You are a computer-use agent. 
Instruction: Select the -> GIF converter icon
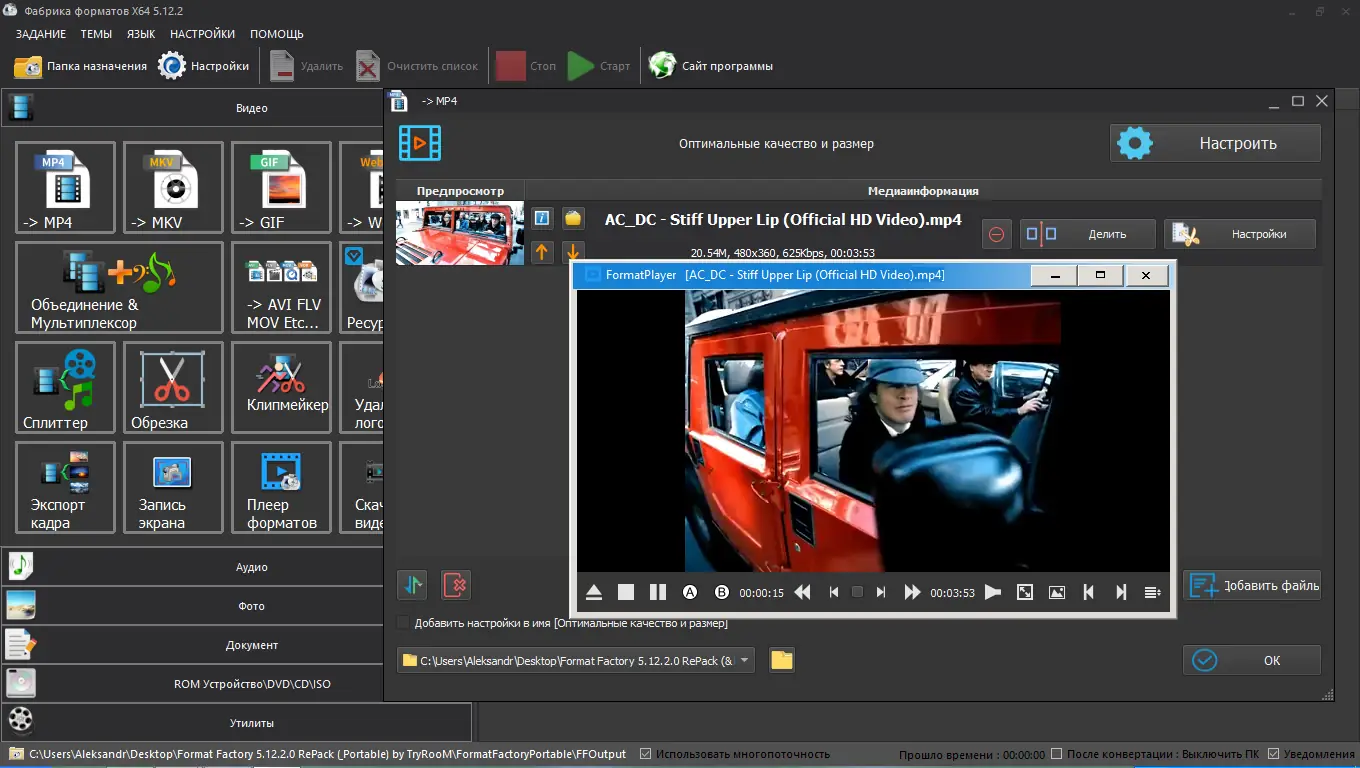(x=281, y=187)
